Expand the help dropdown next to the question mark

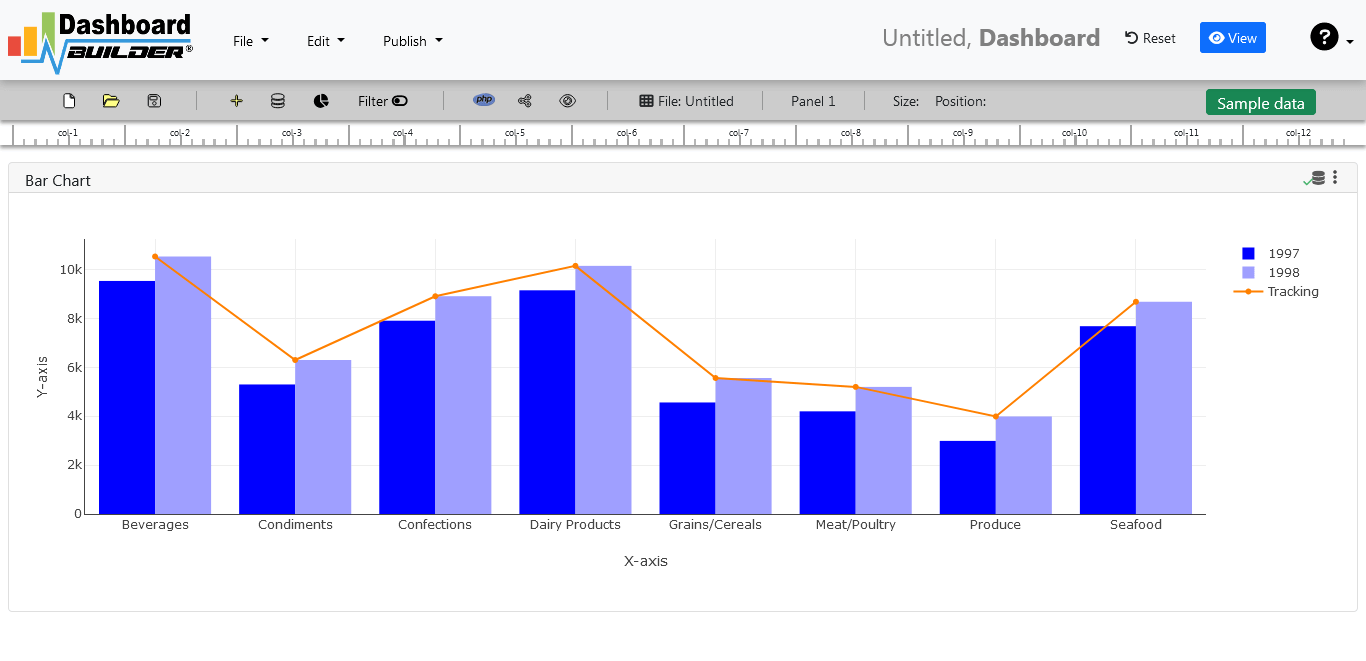pos(1350,42)
